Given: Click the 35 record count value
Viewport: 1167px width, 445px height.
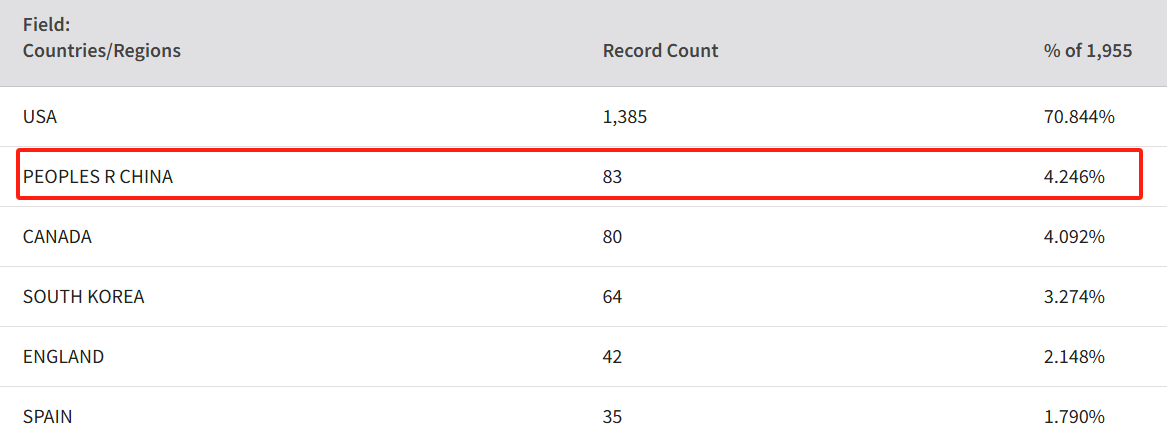Looking at the screenshot, I should [x=612, y=417].
